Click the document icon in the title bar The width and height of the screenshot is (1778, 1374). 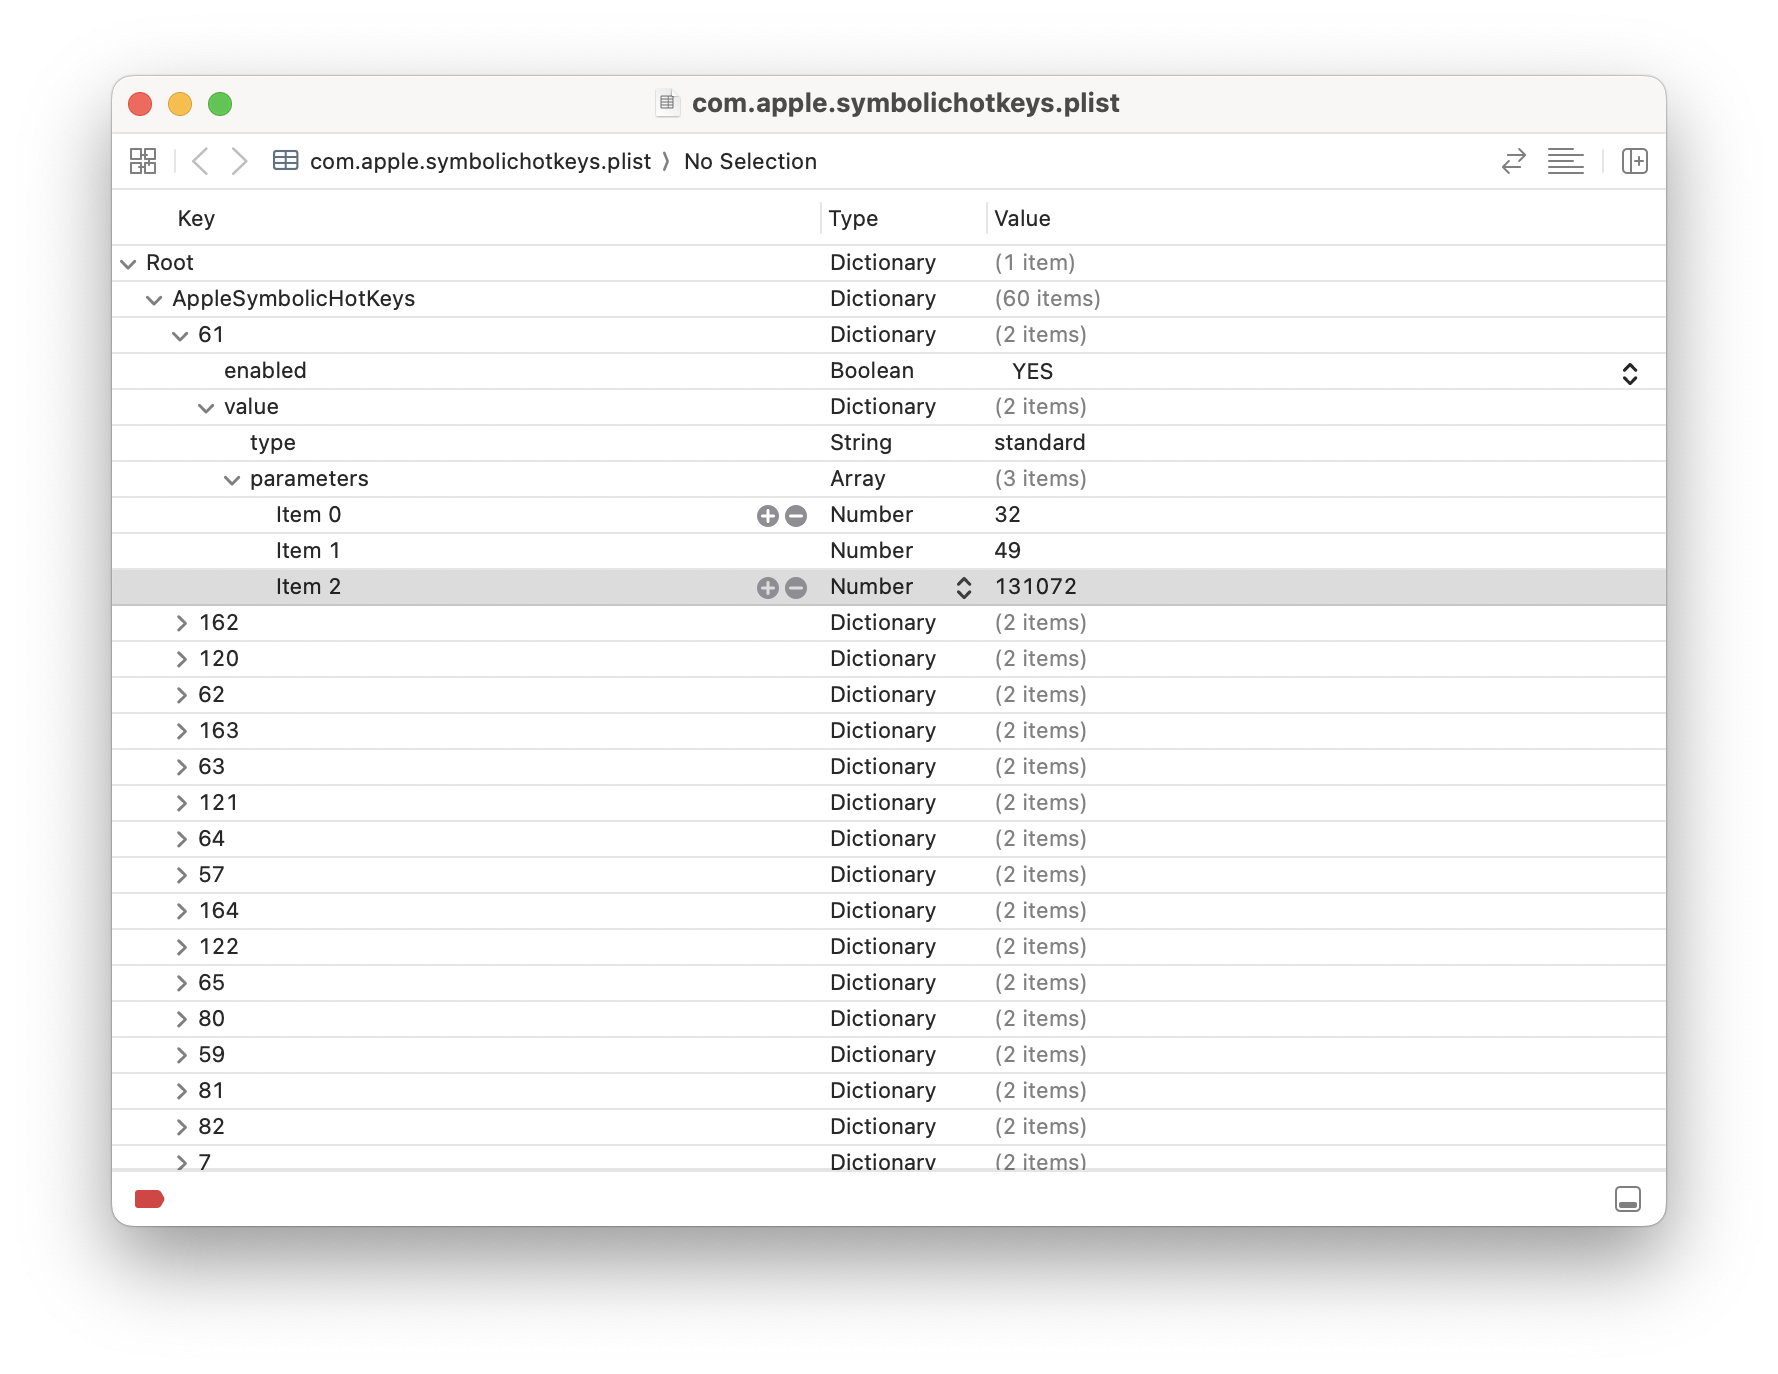pyautogui.click(x=667, y=102)
